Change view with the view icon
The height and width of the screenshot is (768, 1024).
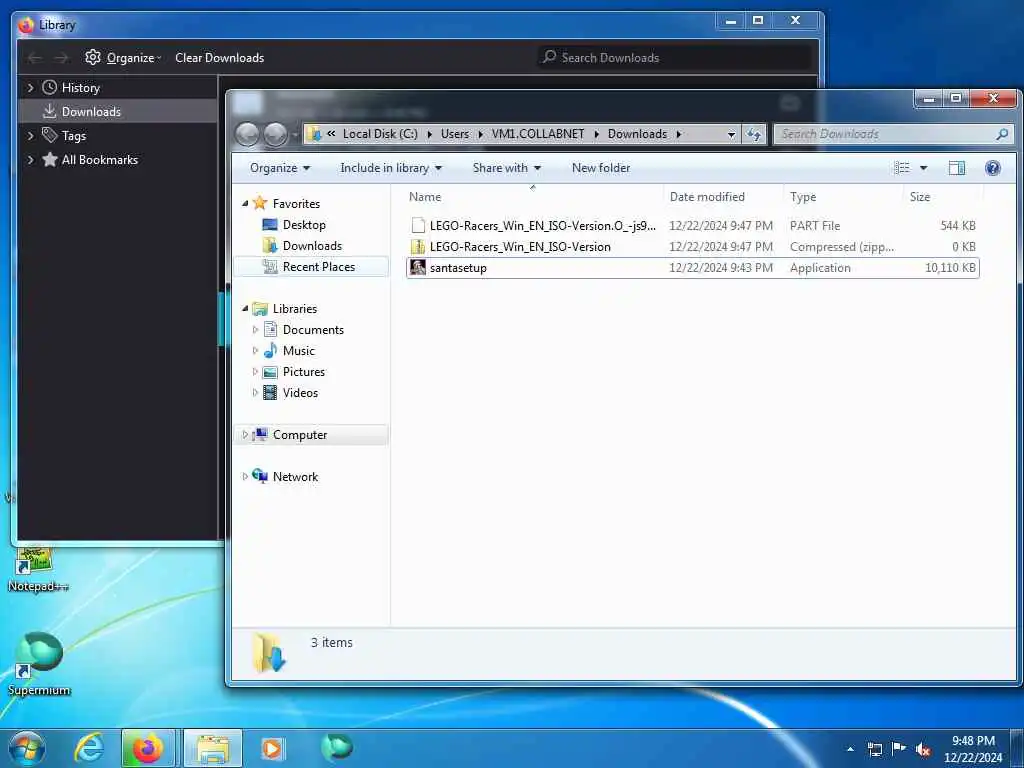coord(902,168)
